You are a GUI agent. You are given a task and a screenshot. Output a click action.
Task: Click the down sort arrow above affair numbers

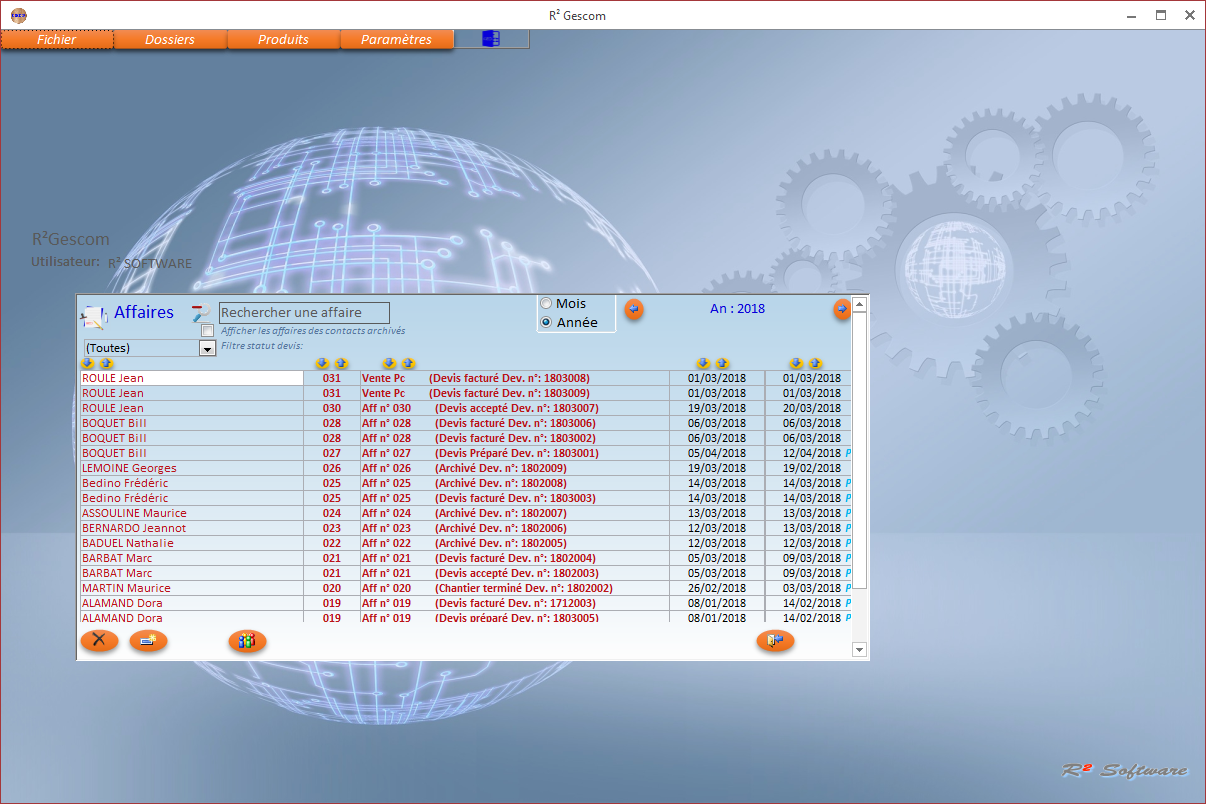point(322,363)
